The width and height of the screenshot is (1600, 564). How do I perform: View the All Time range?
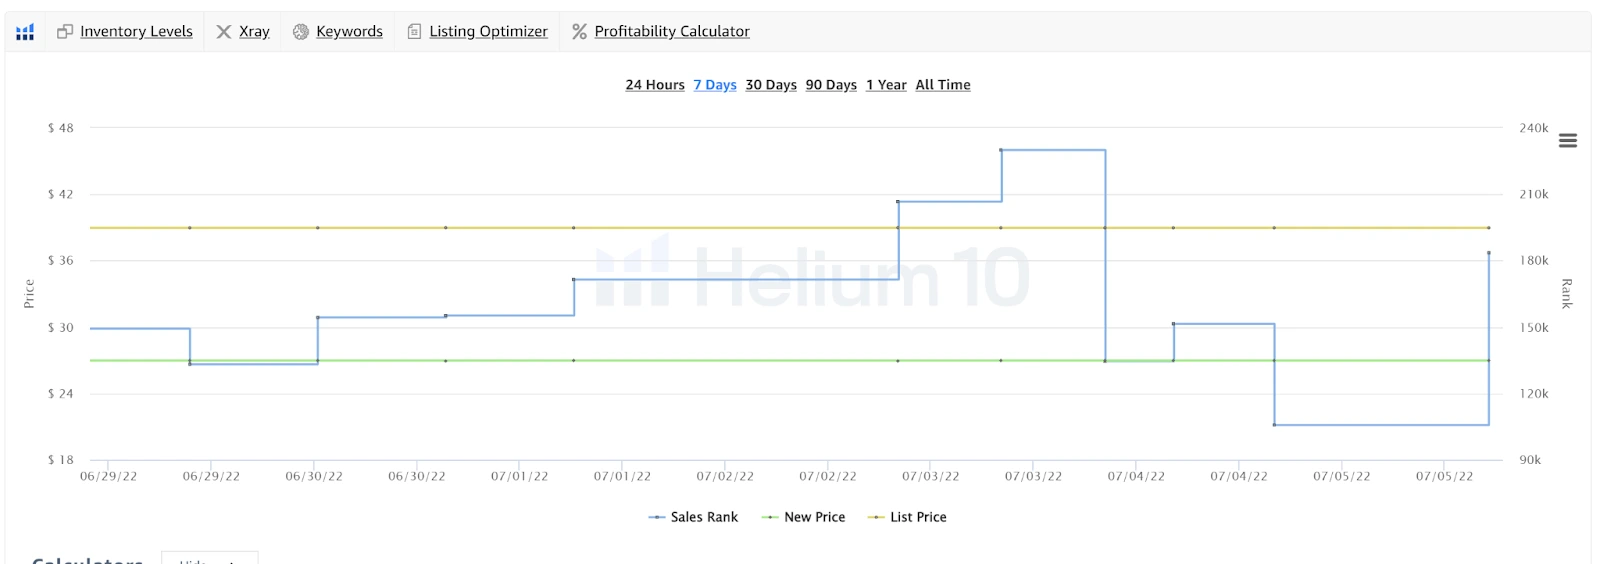943,85
